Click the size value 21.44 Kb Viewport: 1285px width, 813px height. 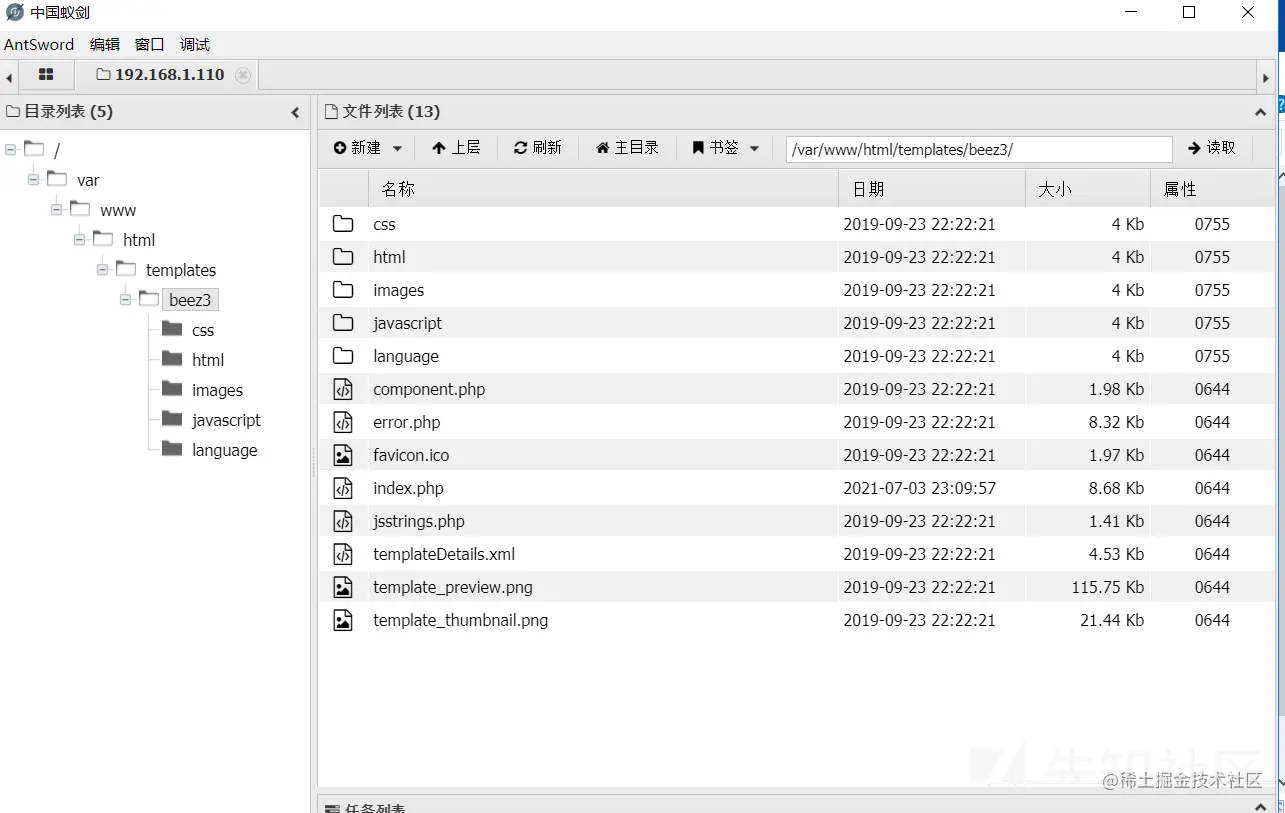click(x=1112, y=620)
